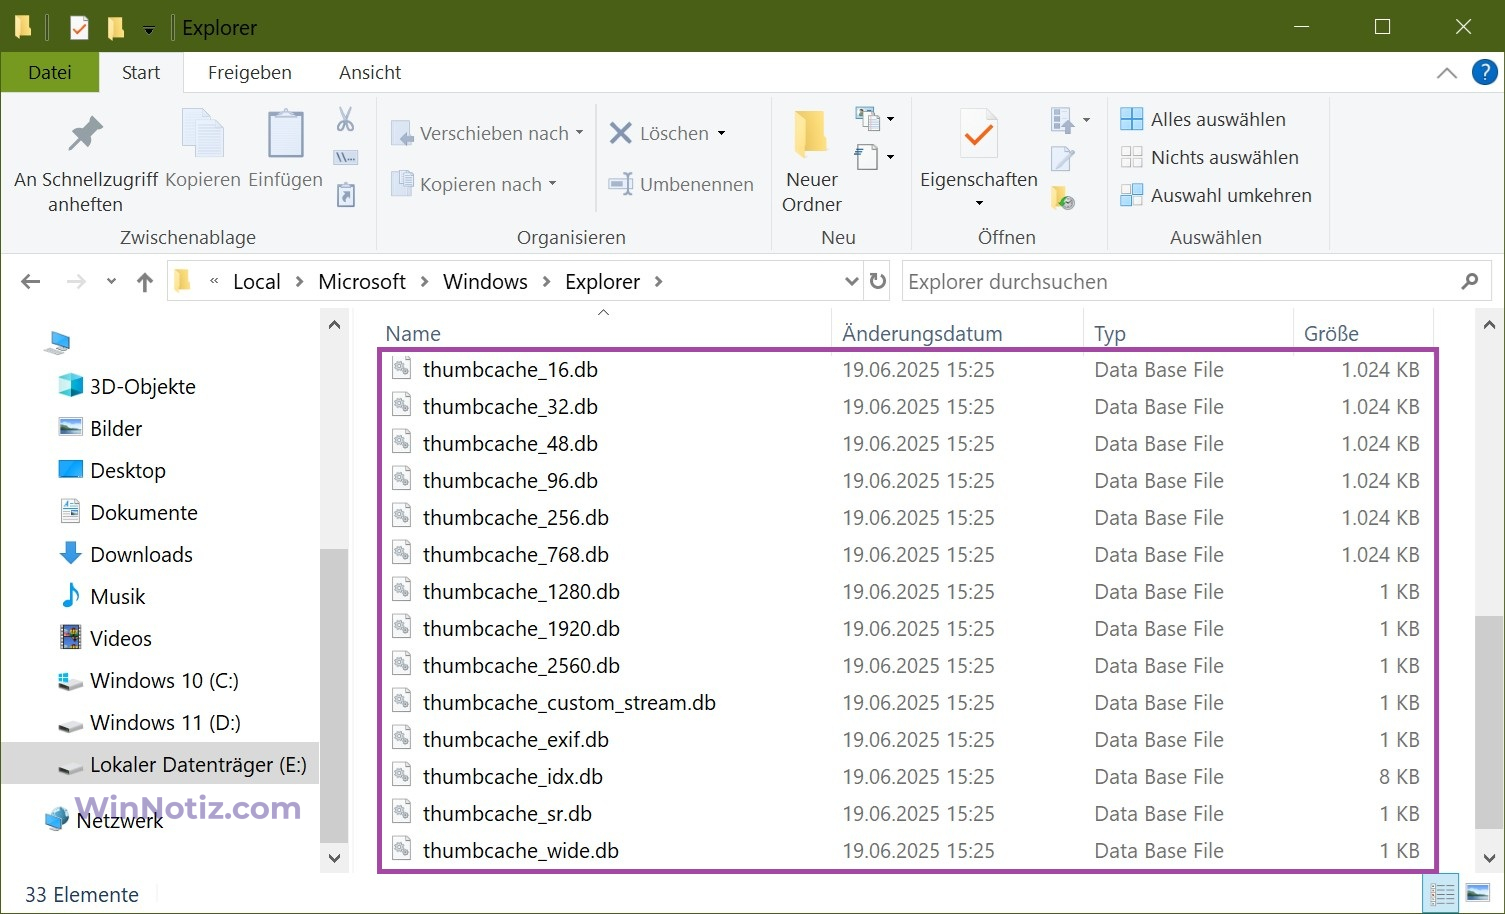Image resolution: width=1505 pixels, height=914 pixels.
Task: Click the history (Verlauf) icon
Action: [x=1063, y=197]
